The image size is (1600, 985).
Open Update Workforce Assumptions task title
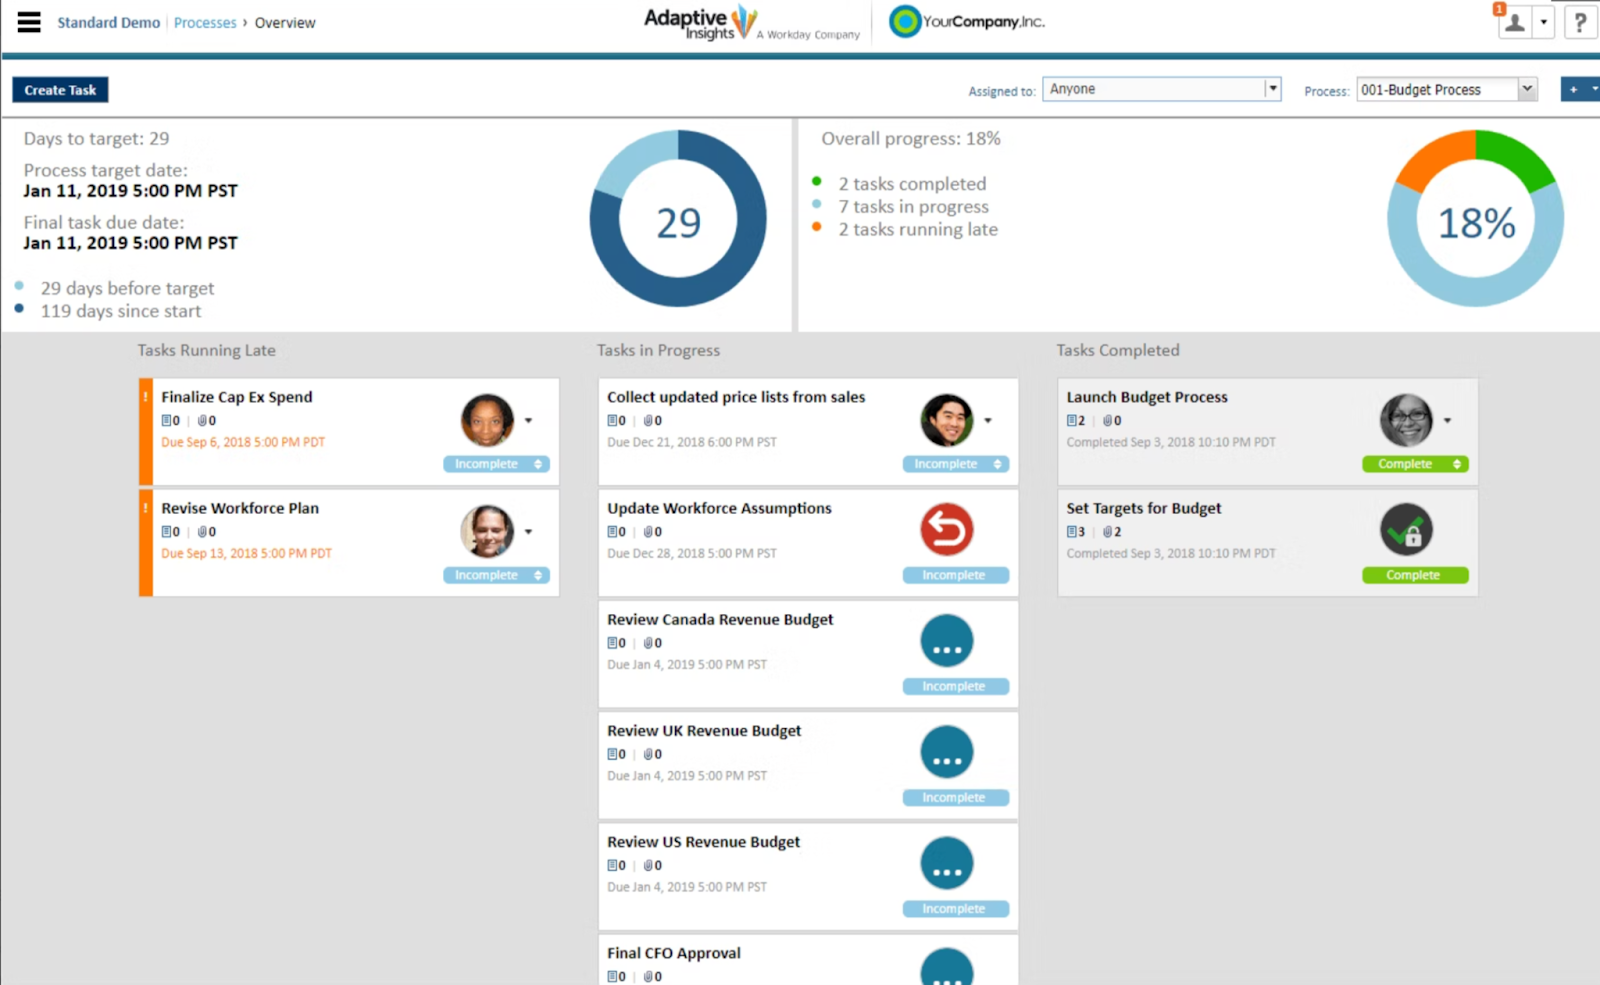(x=719, y=508)
